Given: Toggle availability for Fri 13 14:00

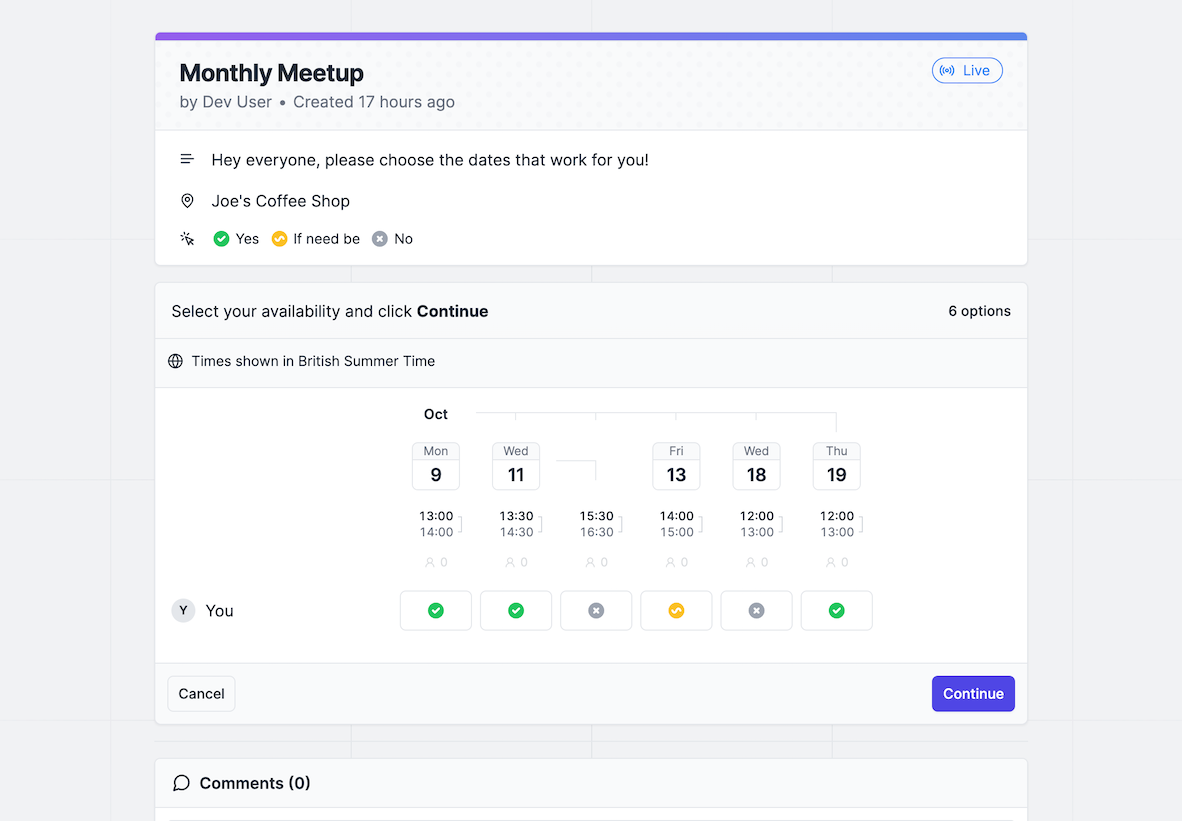Looking at the screenshot, I should coord(676,610).
